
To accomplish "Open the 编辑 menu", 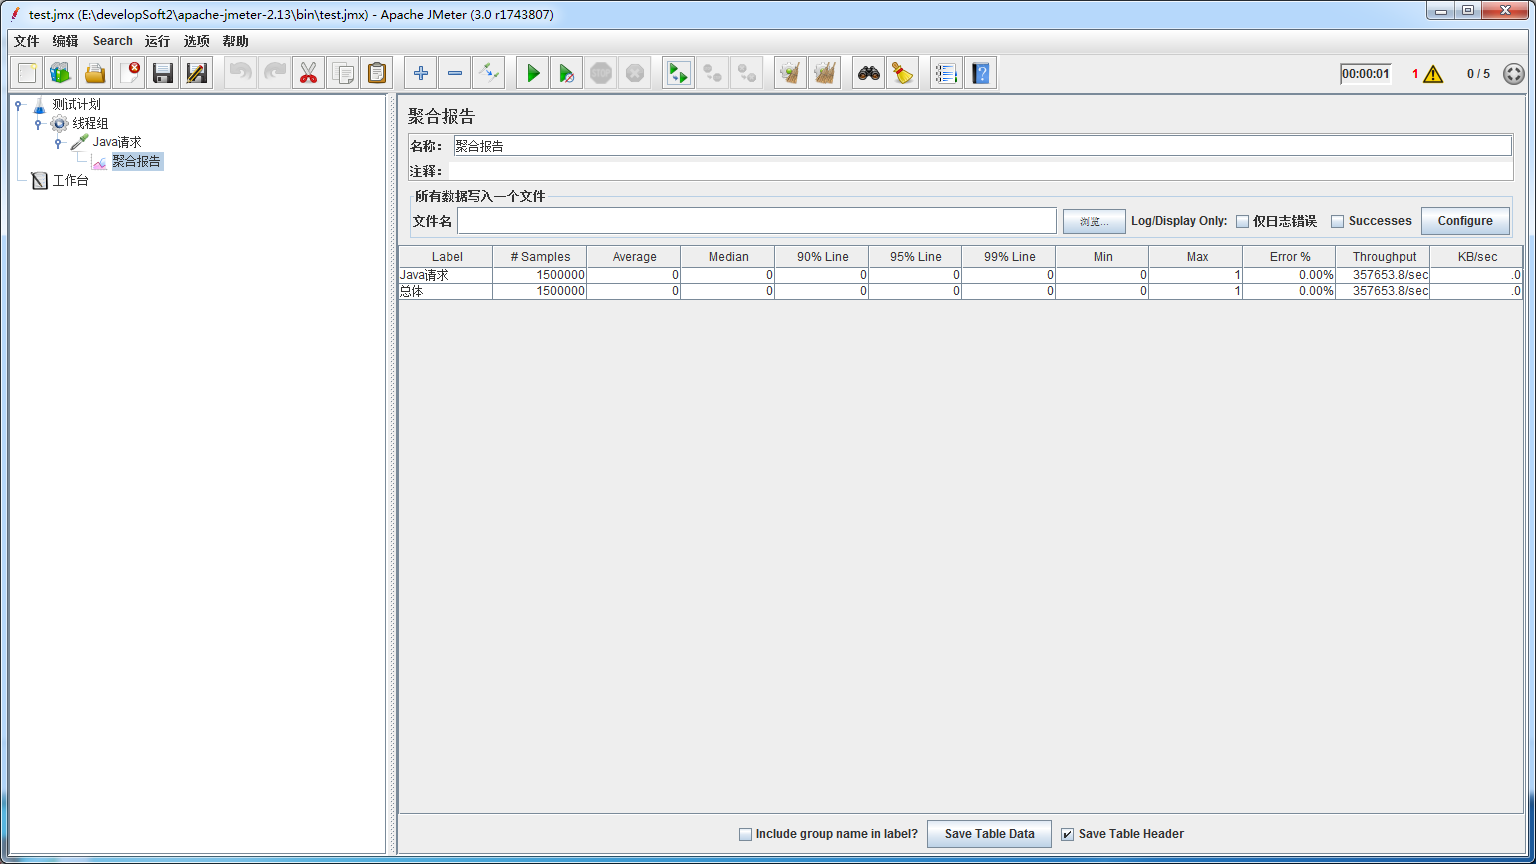I will pyautogui.click(x=65, y=41).
